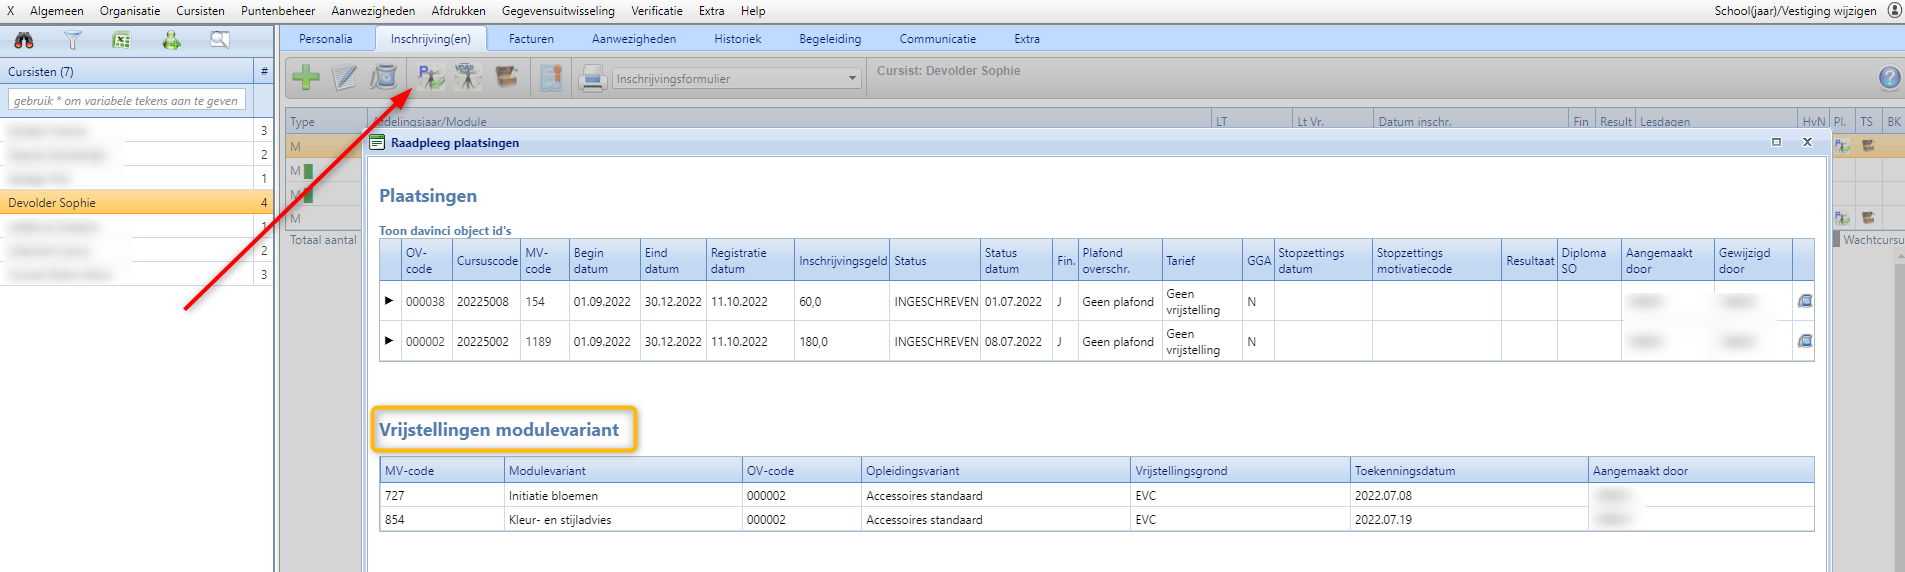The height and width of the screenshot is (572, 1905).
Task: Open the Puntenbeheer menu
Action: (x=278, y=11)
